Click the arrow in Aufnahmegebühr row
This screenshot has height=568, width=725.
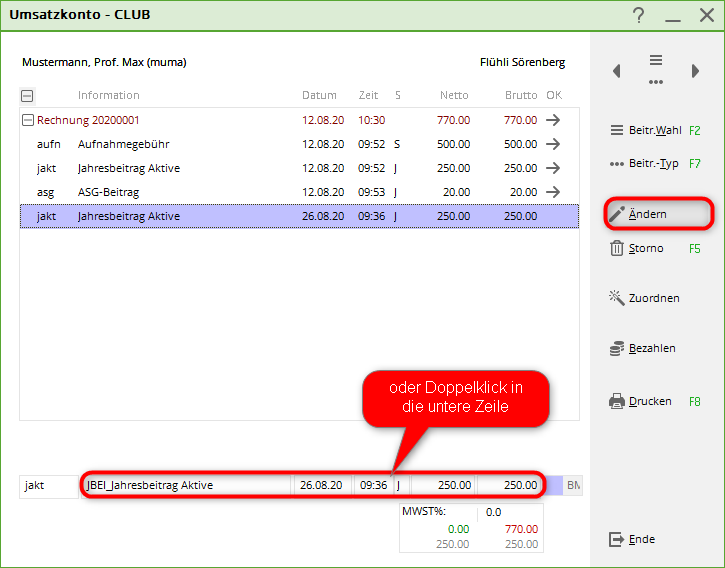(553, 144)
